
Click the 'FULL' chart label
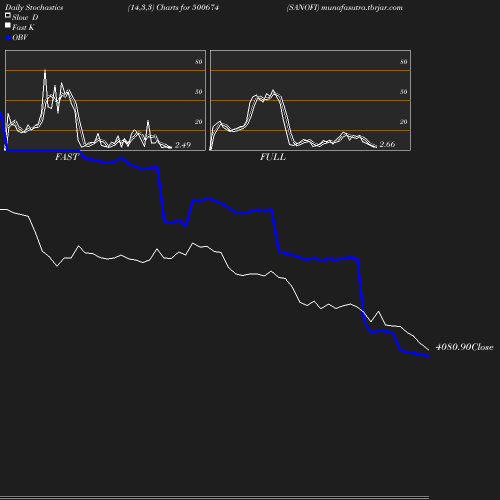click(x=273, y=157)
